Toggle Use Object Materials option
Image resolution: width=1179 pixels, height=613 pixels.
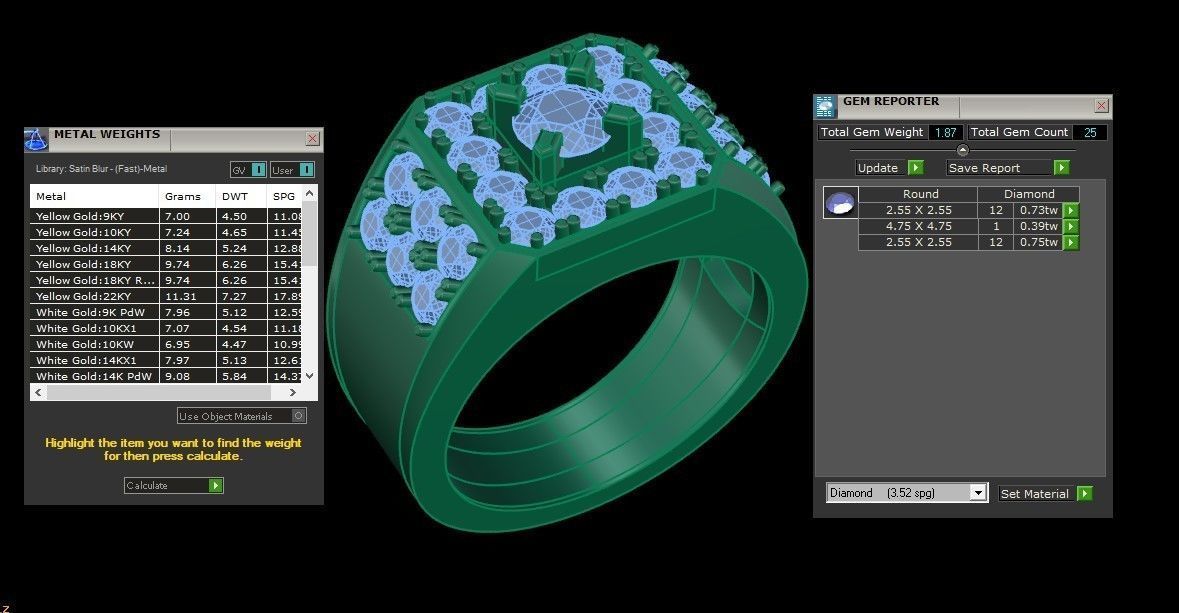click(299, 416)
